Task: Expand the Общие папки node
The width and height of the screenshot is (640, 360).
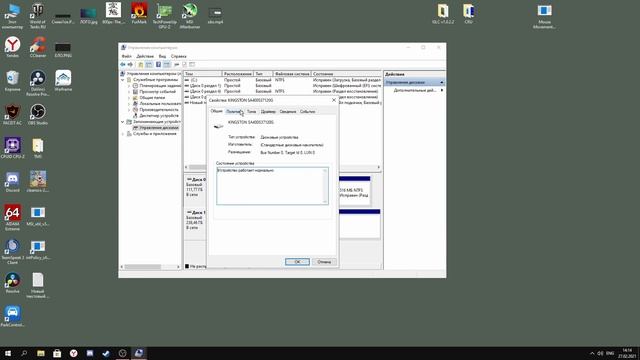Action: pyautogui.click(x=129, y=98)
